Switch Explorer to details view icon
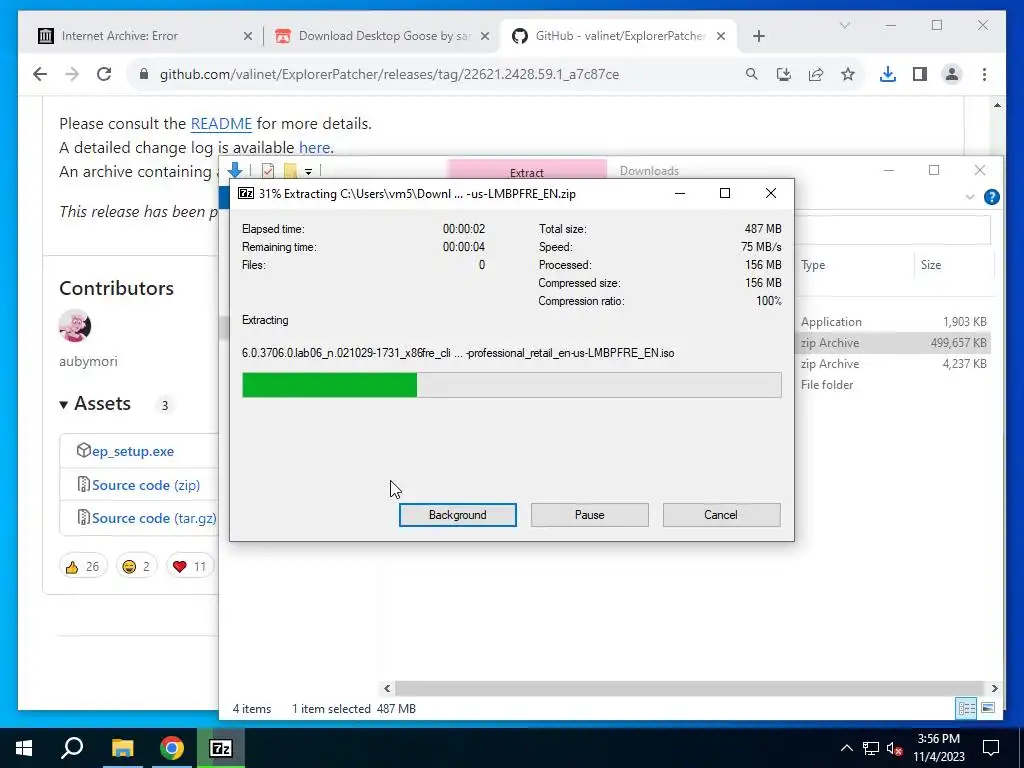The width and height of the screenshot is (1024, 768). point(966,708)
